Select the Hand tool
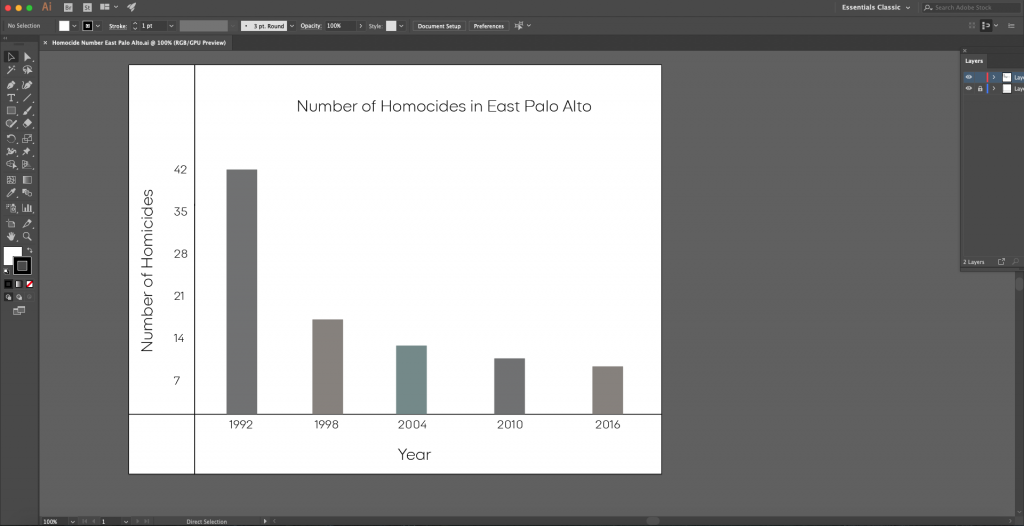1024x526 pixels. click(x=11, y=237)
